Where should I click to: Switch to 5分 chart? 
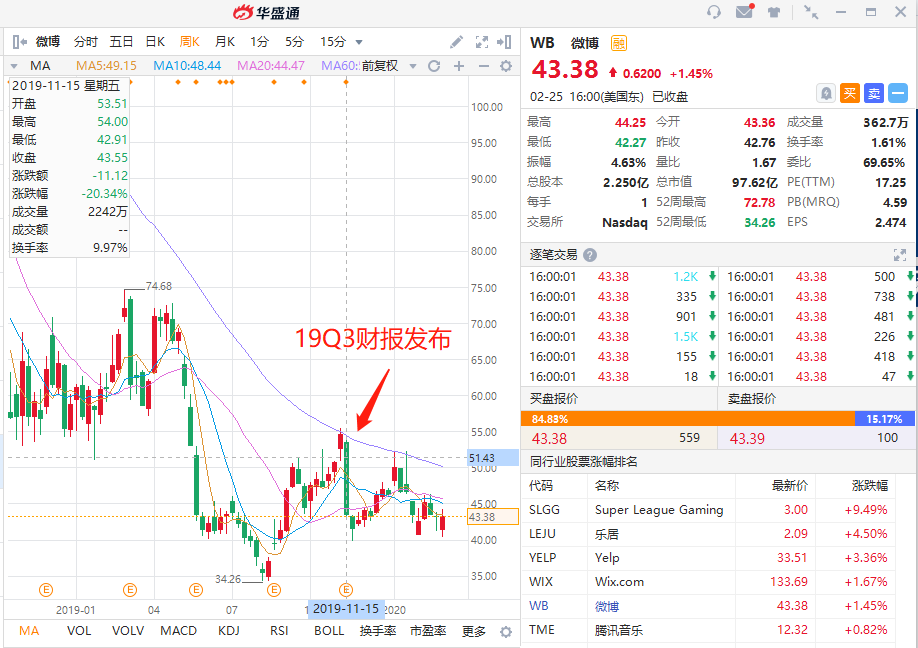pyautogui.click(x=294, y=42)
